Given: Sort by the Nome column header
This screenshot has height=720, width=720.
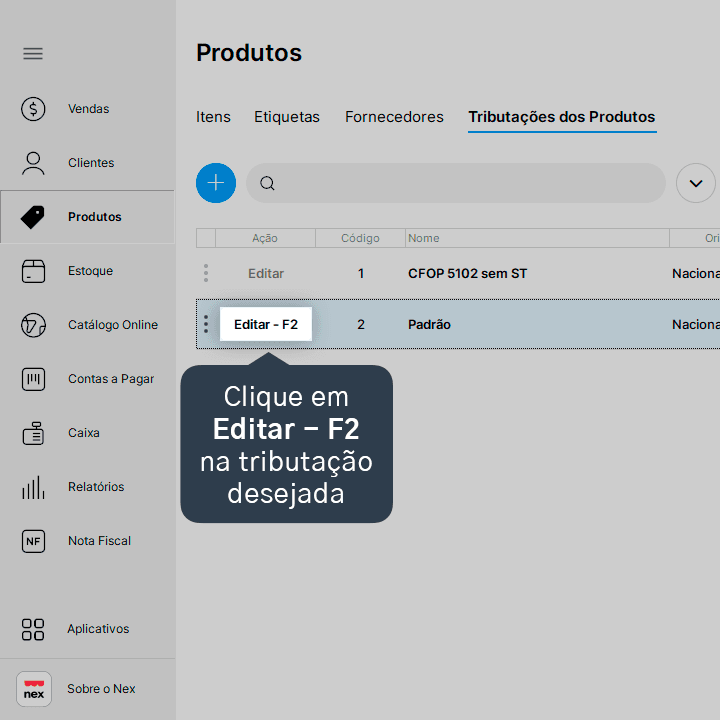Looking at the screenshot, I should (537, 238).
